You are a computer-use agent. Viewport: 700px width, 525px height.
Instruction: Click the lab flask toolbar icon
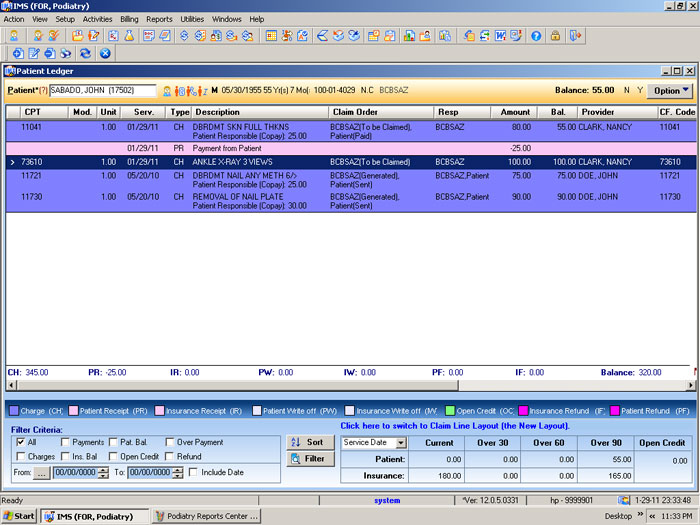tap(129, 36)
